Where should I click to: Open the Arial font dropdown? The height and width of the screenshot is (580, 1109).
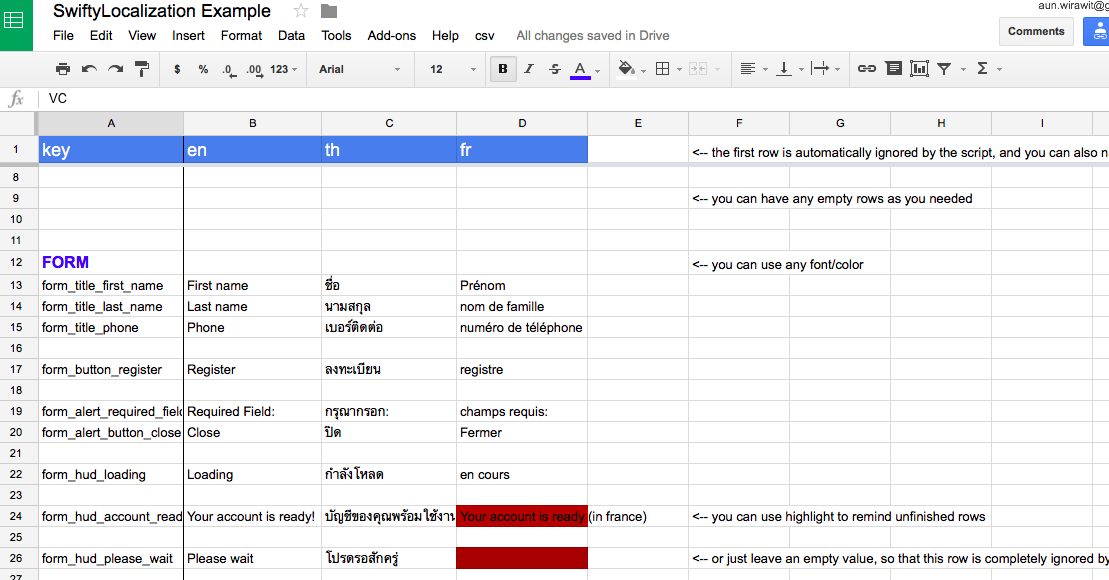pyautogui.click(x=359, y=69)
